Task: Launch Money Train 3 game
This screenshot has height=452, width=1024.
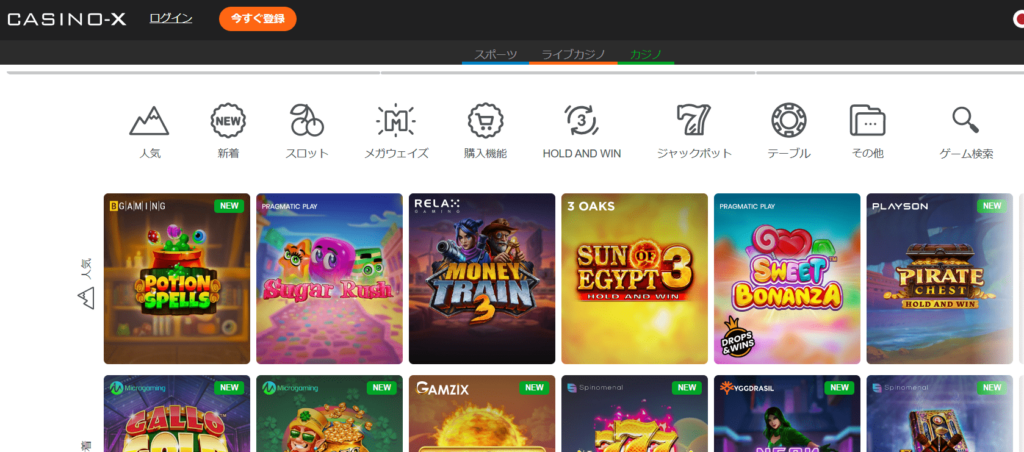Action: [482, 278]
